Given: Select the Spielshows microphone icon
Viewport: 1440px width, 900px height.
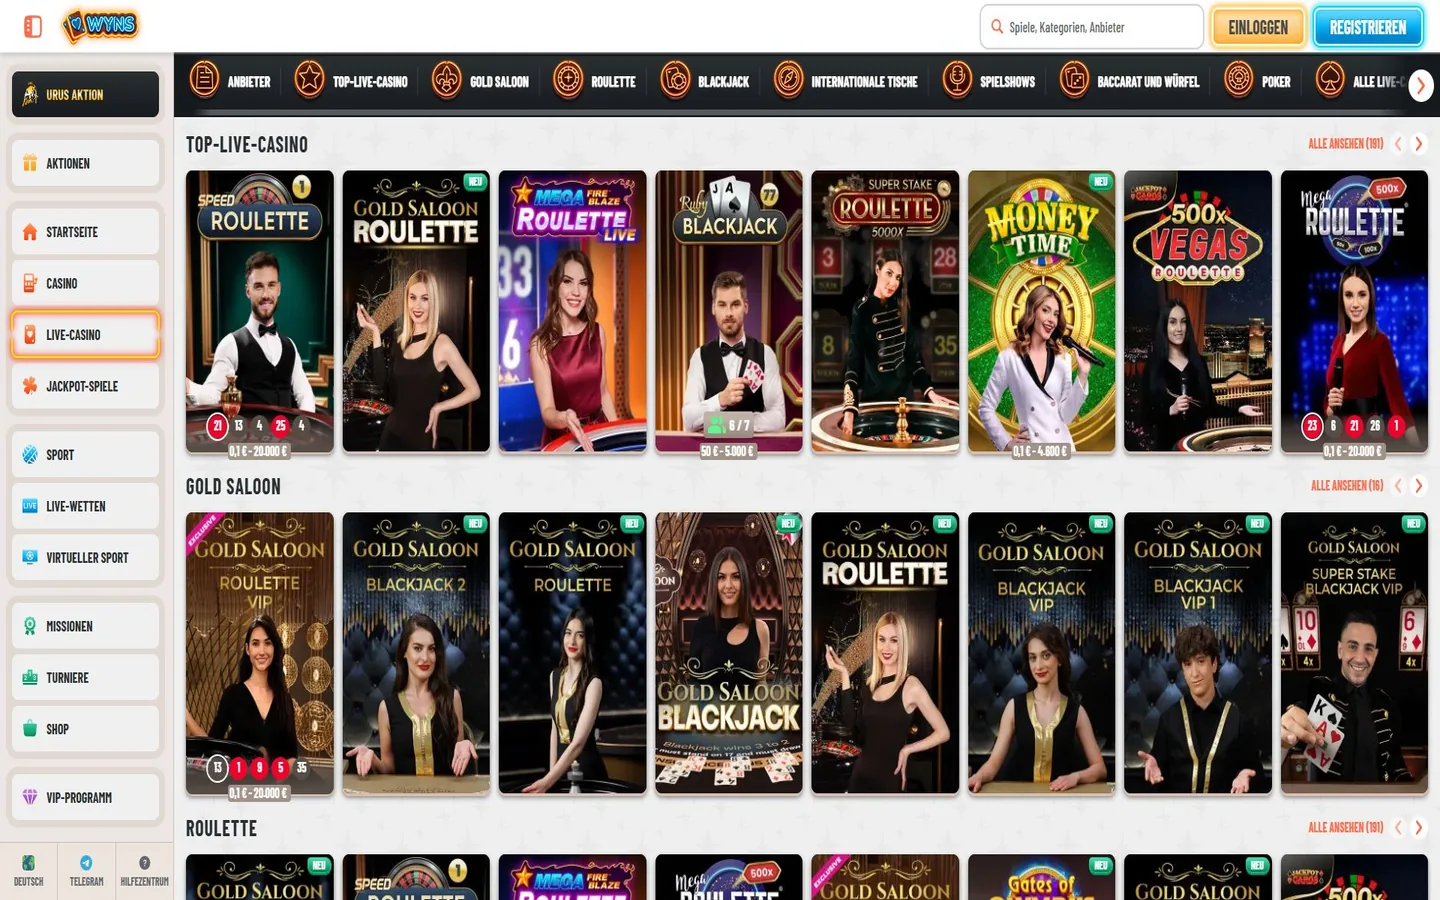Looking at the screenshot, I should (957, 78).
